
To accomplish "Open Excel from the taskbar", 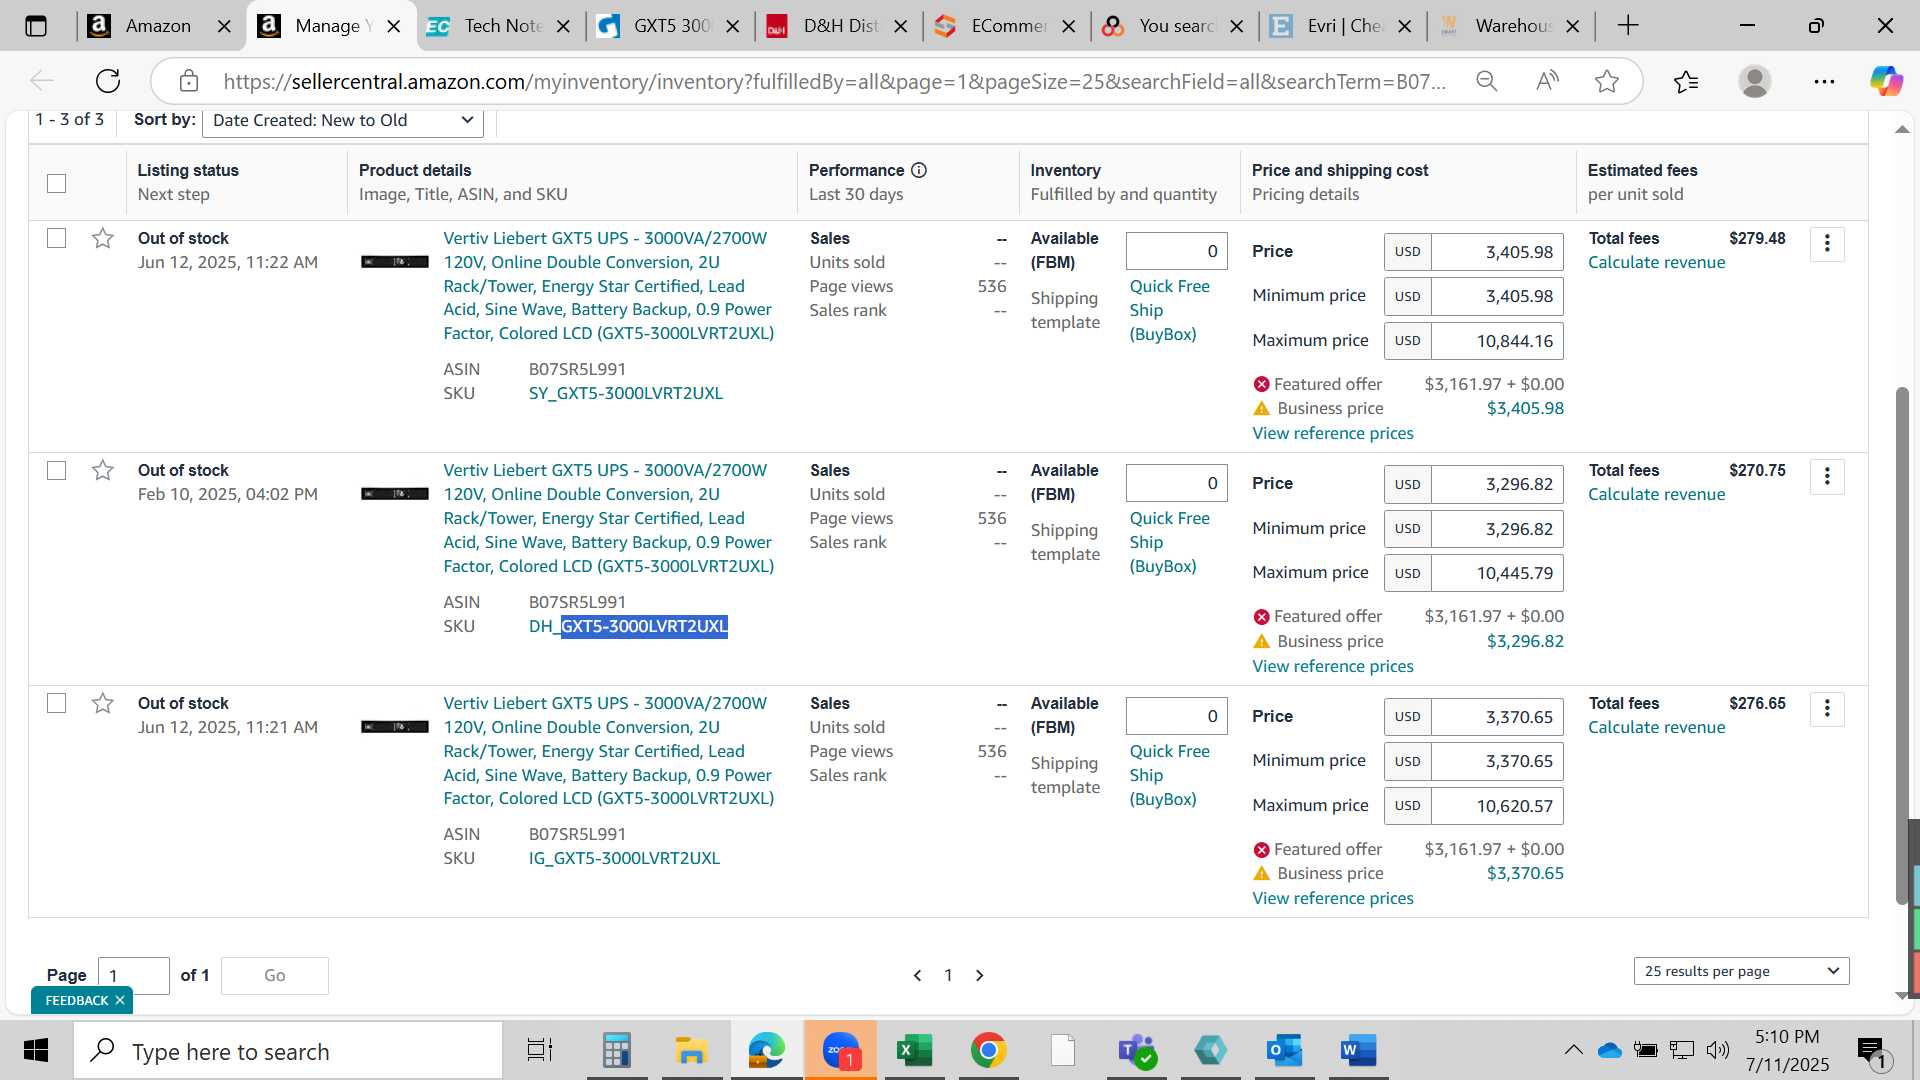I will (x=914, y=1050).
